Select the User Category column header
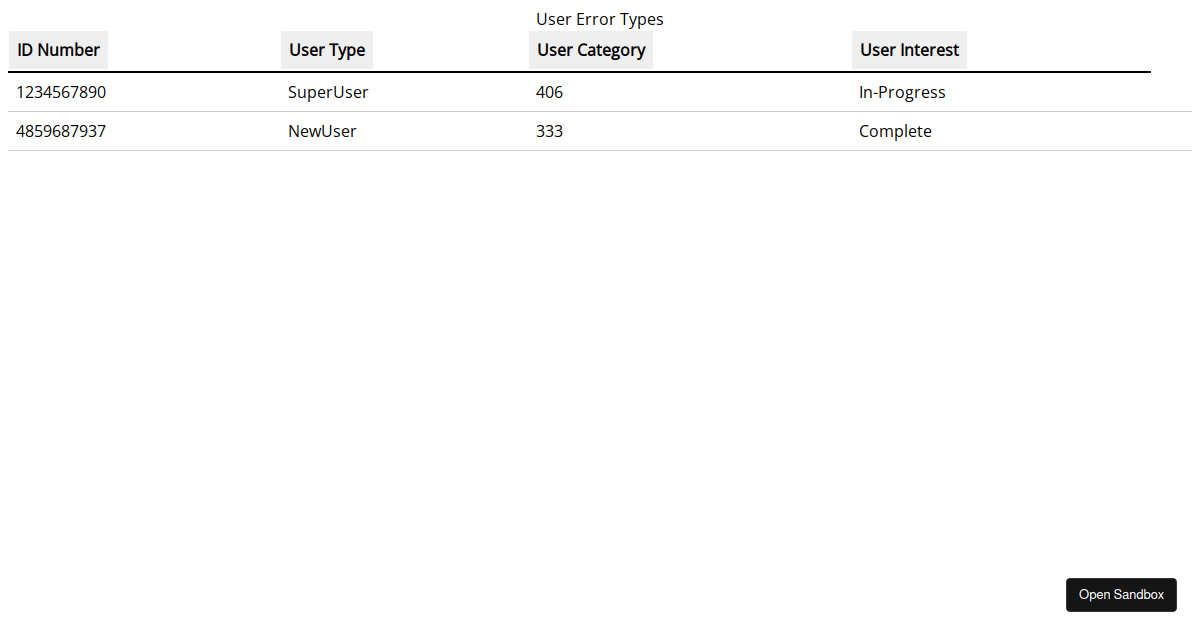Viewport: 1200px width, 630px height. pyautogui.click(x=591, y=50)
